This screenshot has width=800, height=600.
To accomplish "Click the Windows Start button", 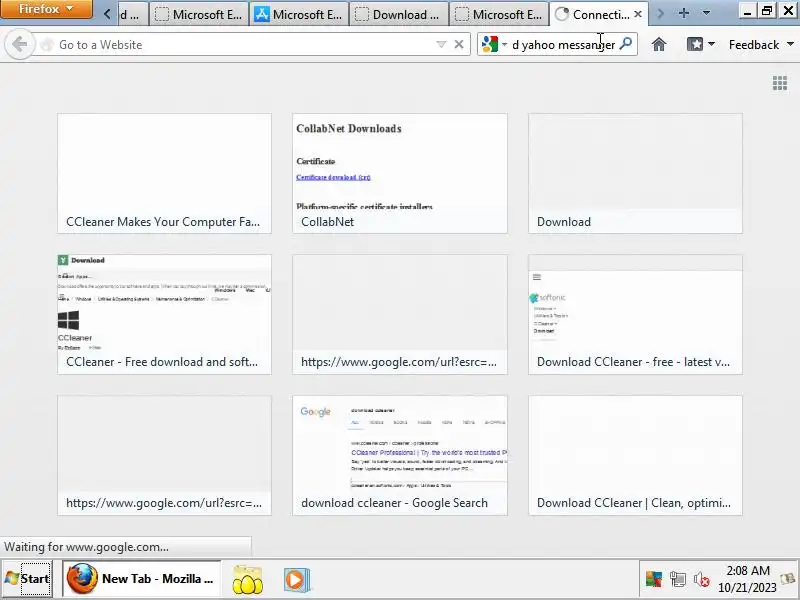I will (x=27, y=579).
